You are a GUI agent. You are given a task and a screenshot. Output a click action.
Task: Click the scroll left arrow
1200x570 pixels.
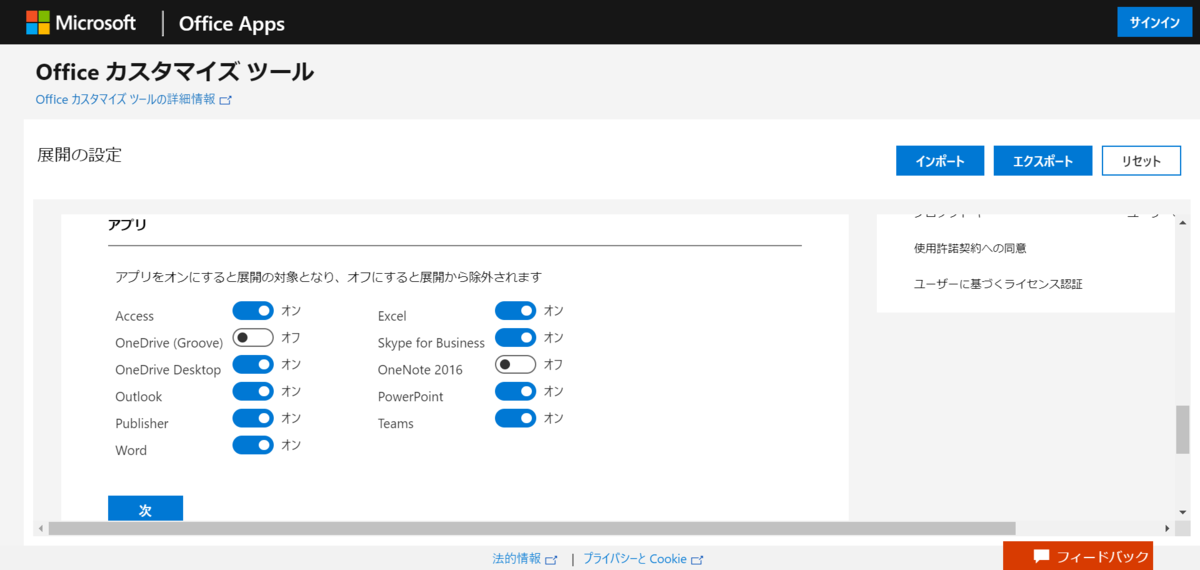[x=41, y=528]
